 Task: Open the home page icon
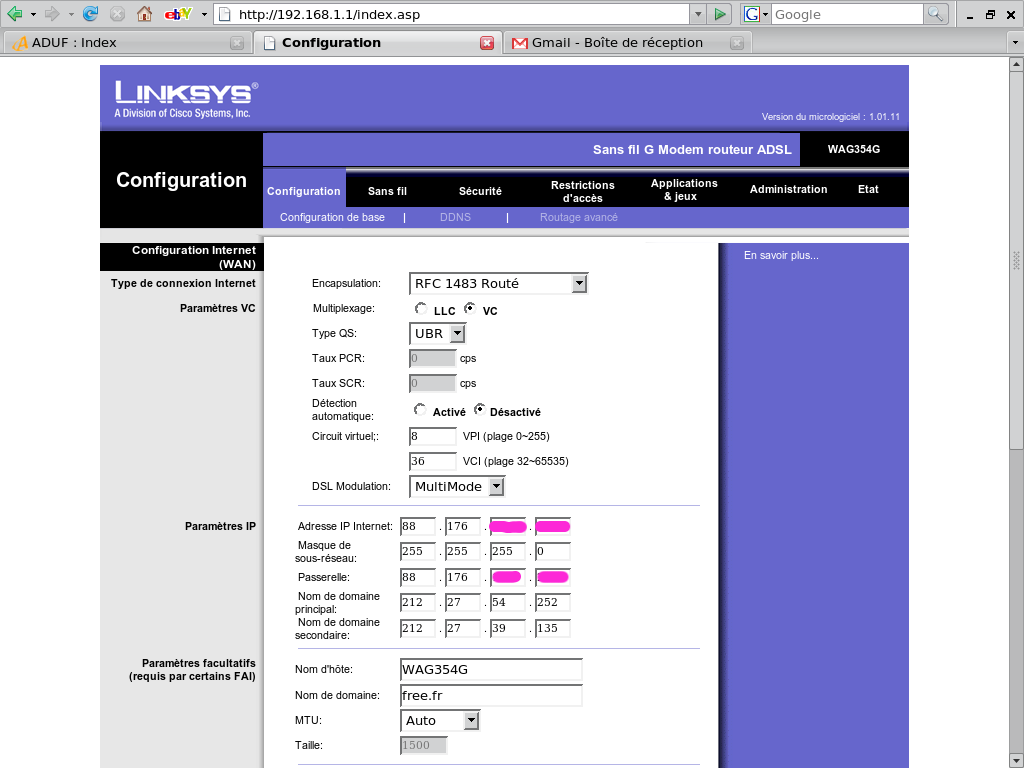tap(144, 14)
